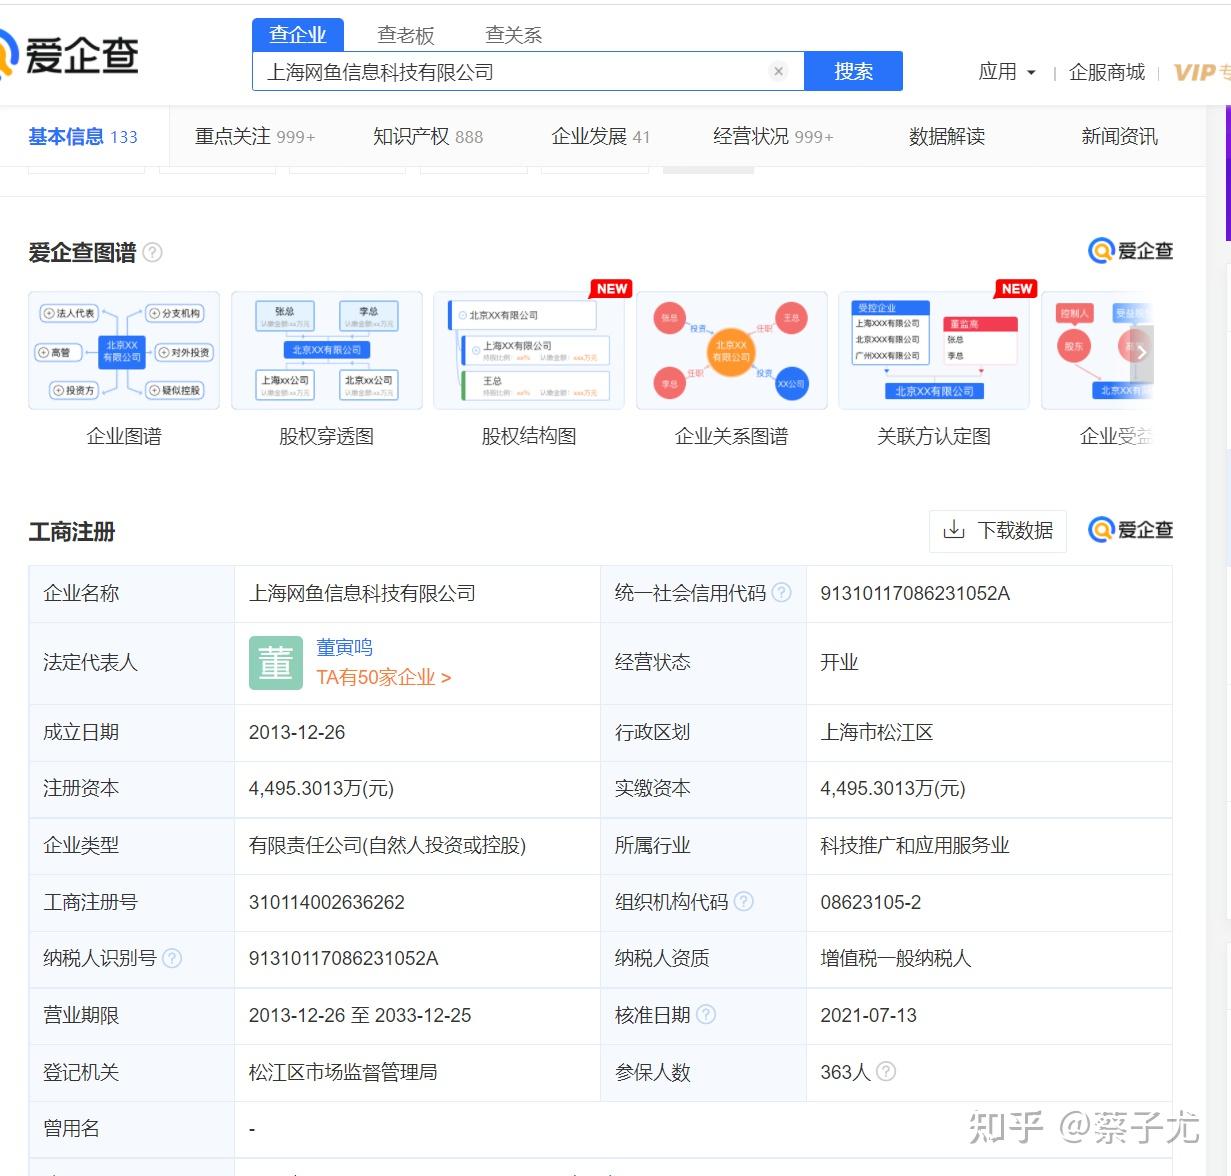Click the 下载数据 button
The width and height of the screenshot is (1231, 1176).
point(998,530)
